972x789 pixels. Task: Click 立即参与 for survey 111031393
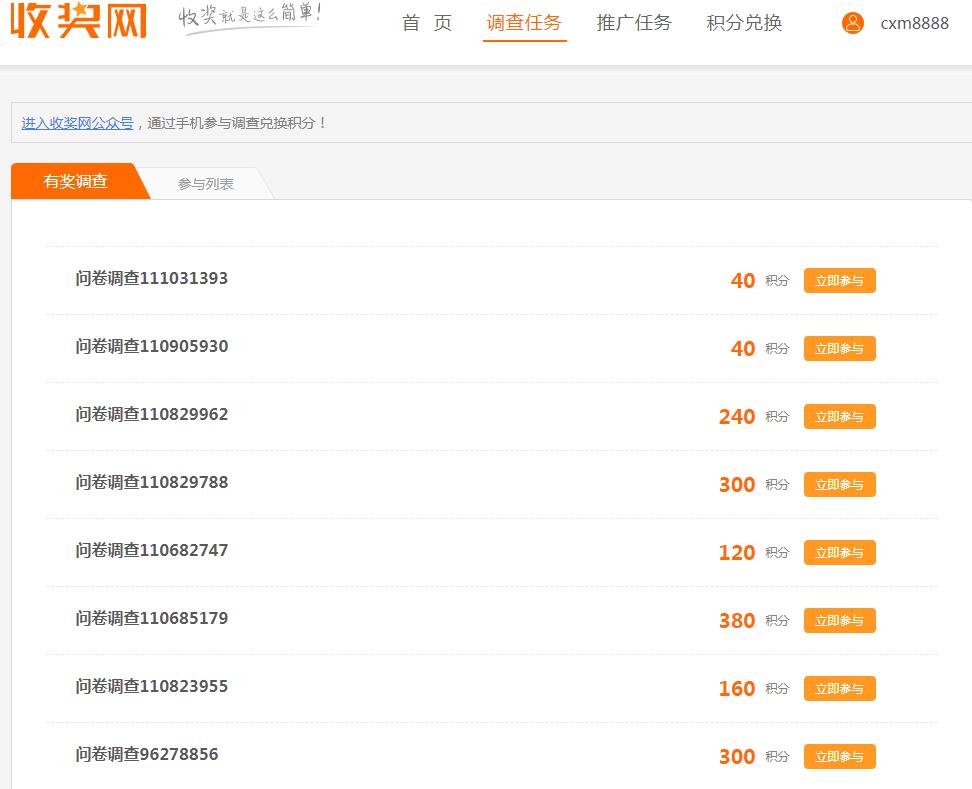pos(839,281)
